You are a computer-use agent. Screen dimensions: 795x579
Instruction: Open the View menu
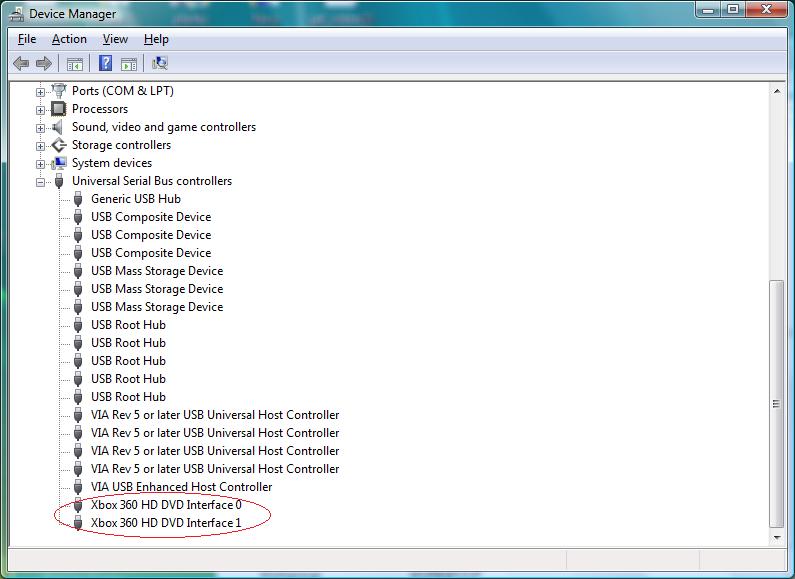point(115,39)
